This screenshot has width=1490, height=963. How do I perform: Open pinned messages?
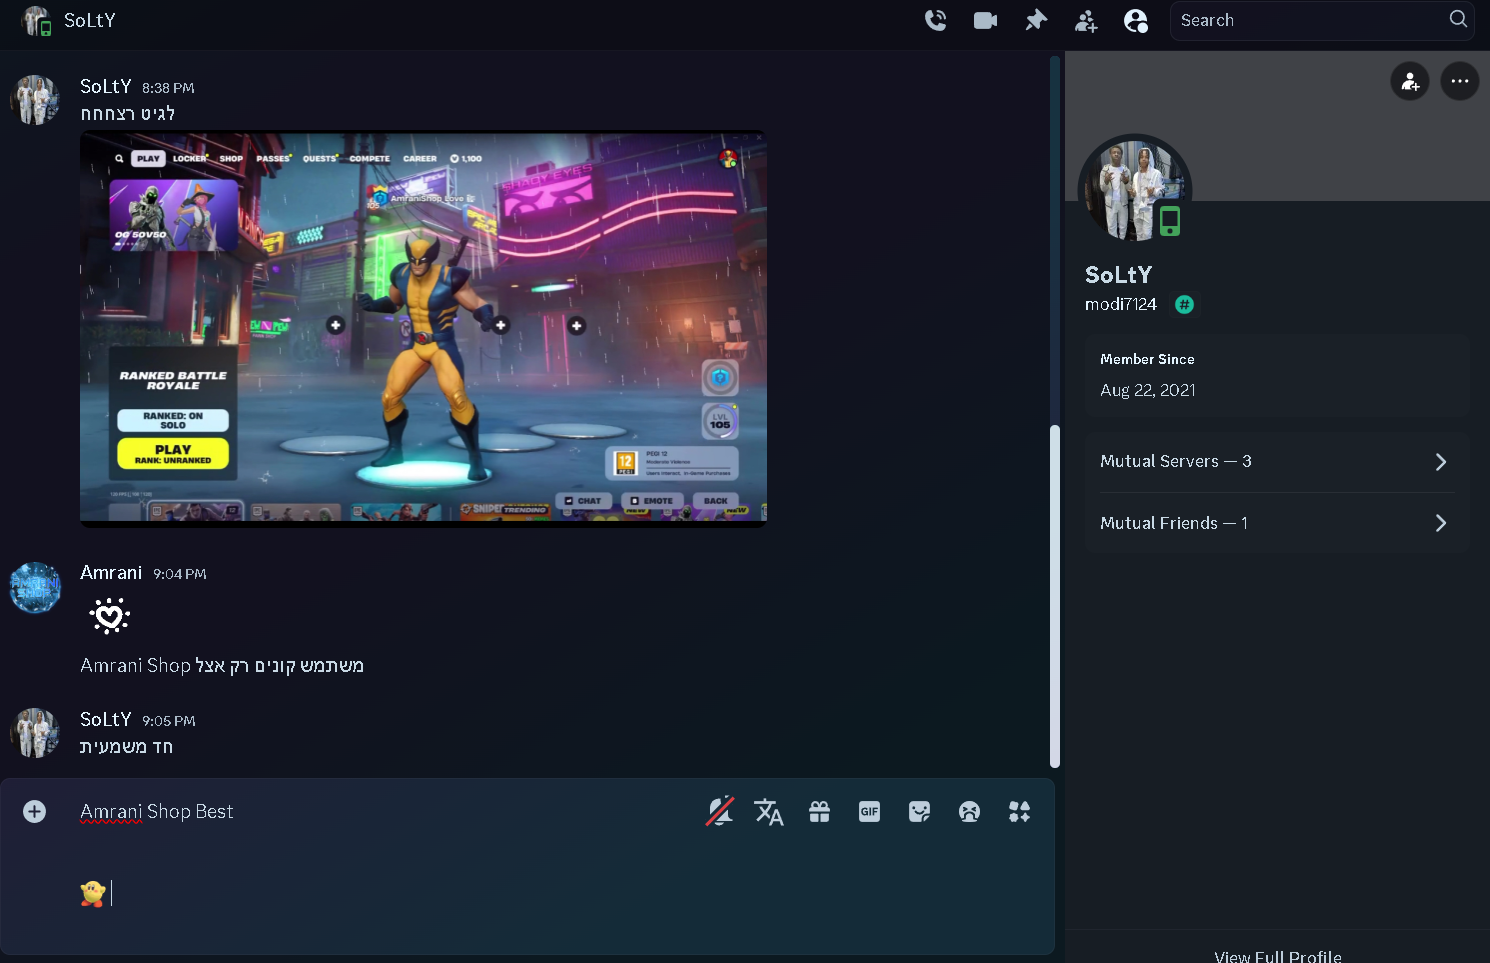[1036, 20]
